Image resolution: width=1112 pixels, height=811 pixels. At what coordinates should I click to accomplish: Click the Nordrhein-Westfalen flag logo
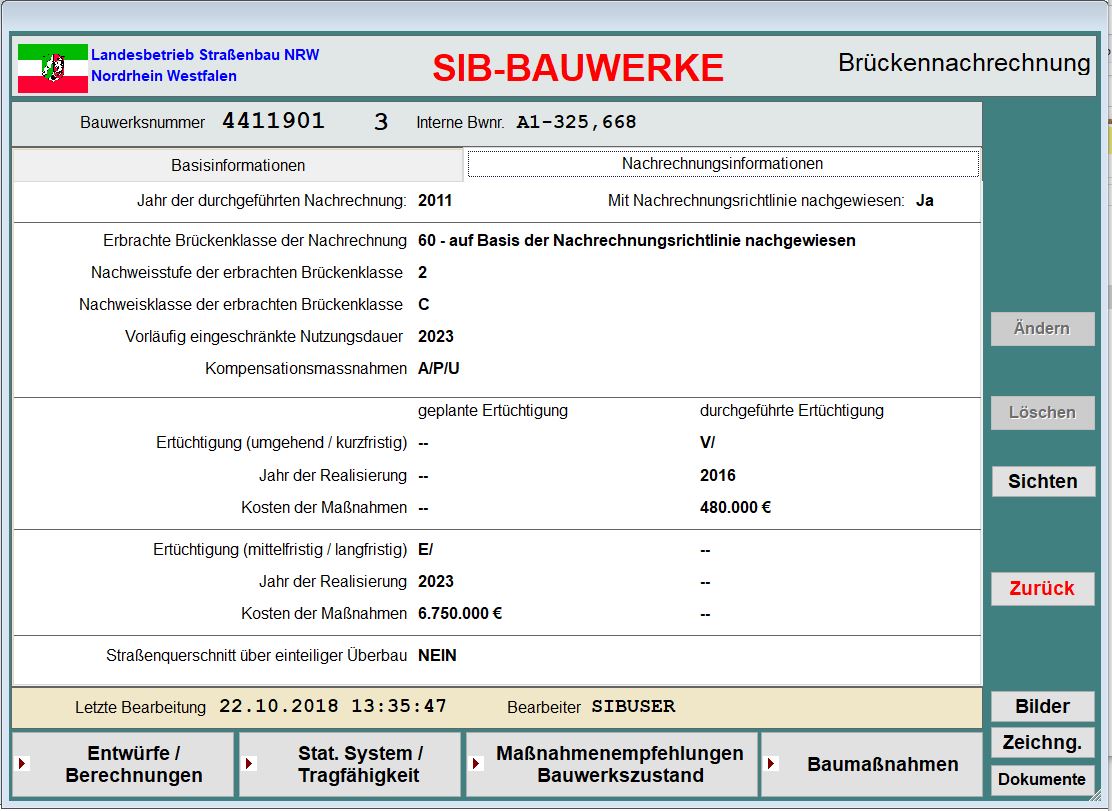52,68
